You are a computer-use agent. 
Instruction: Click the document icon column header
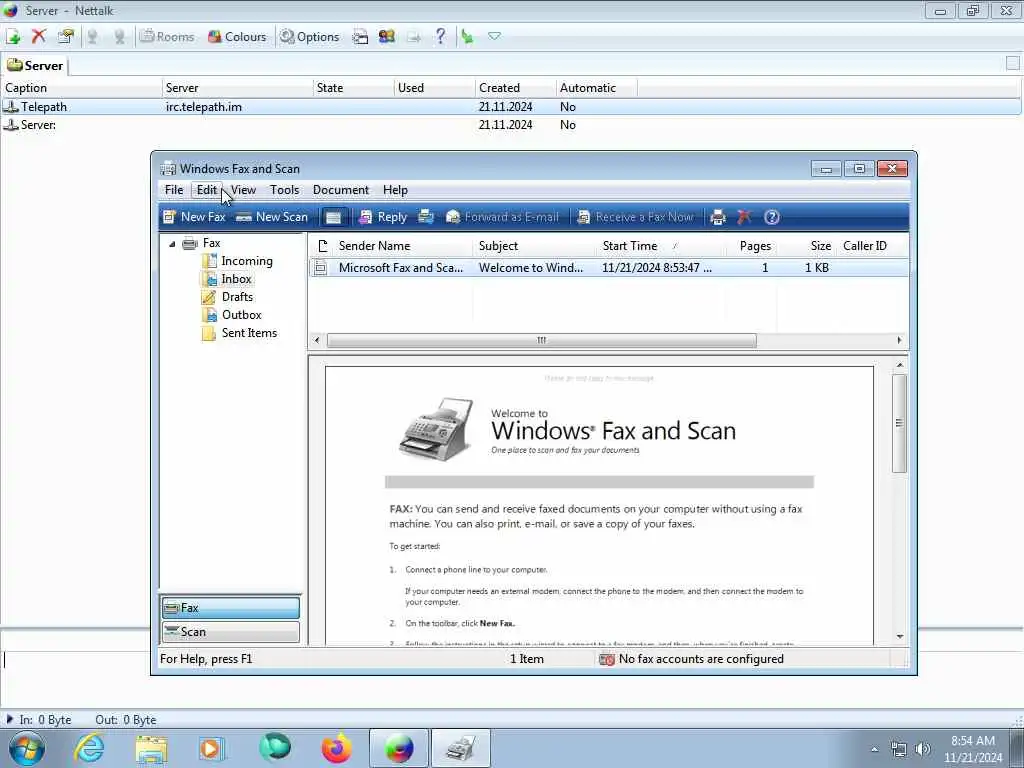pyautogui.click(x=321, y=246)
